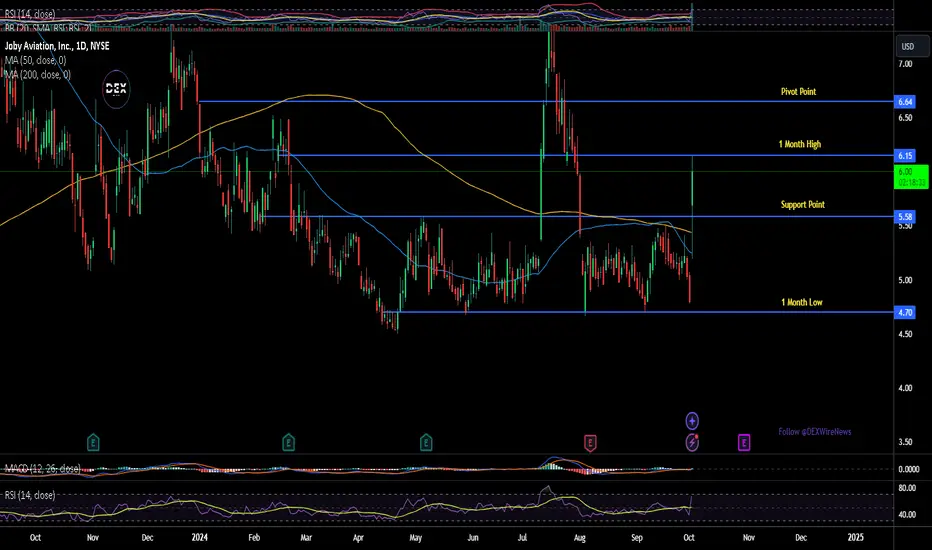Click the 6.15 price tag
This screenshot has height=550, width=932.
(905, 156)
